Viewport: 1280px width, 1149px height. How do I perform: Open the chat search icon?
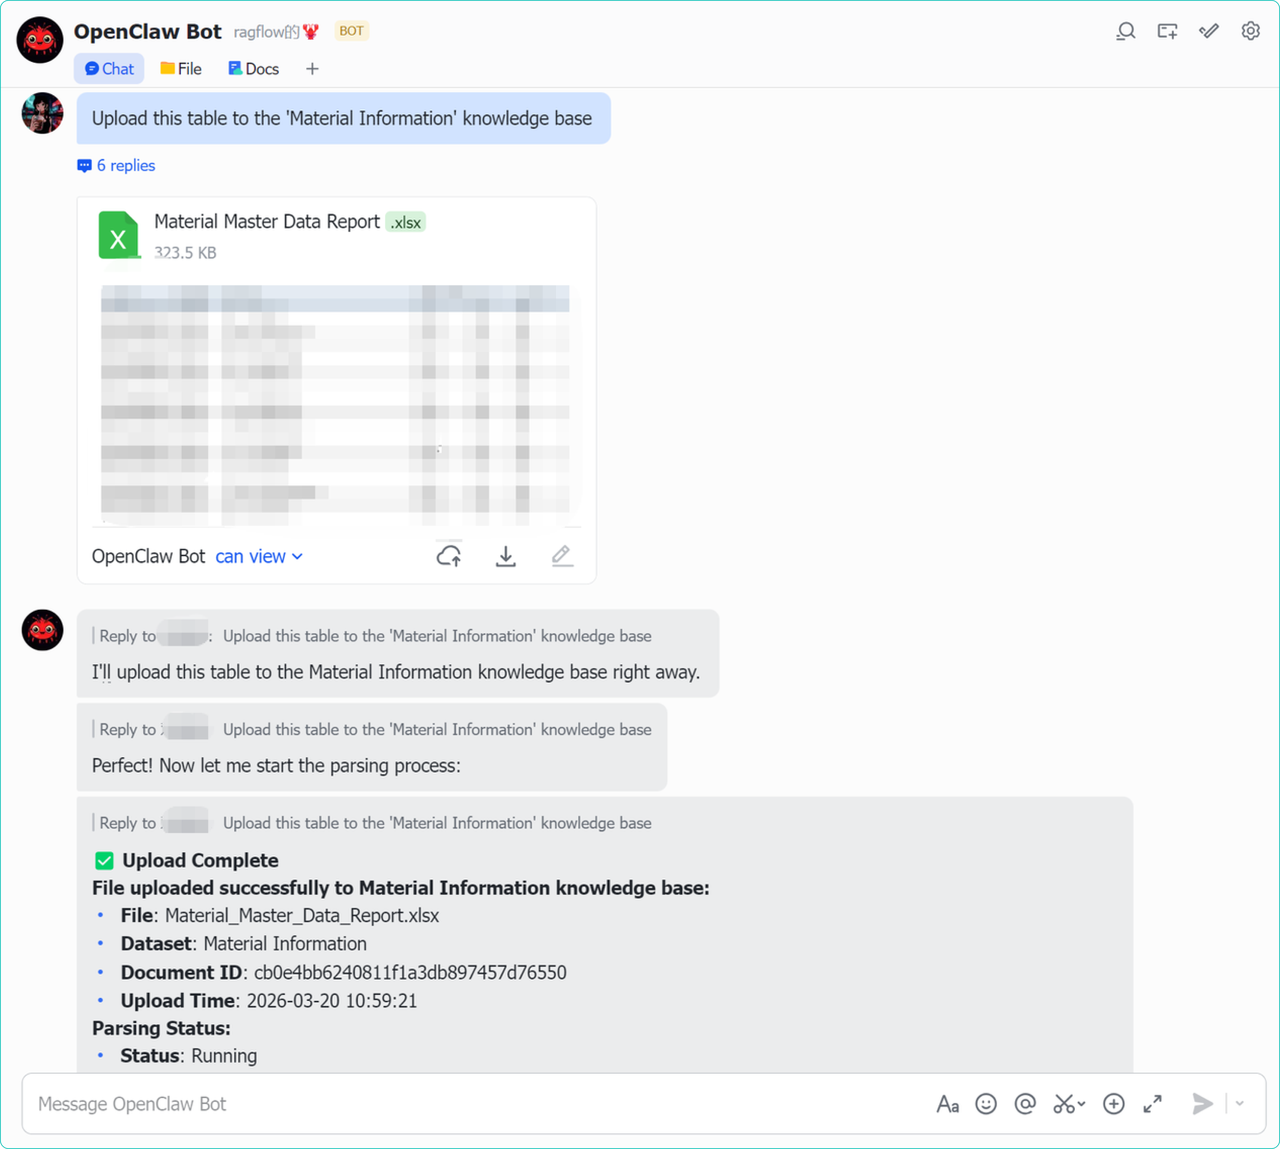pos(1126,31)
